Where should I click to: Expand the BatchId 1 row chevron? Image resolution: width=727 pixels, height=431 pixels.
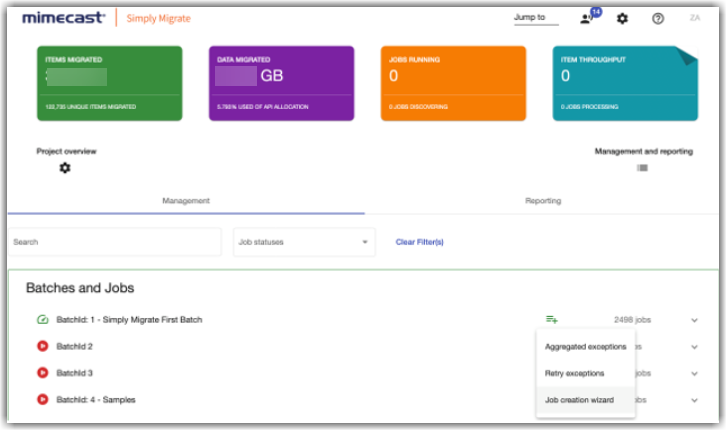[x=694, y=320]
